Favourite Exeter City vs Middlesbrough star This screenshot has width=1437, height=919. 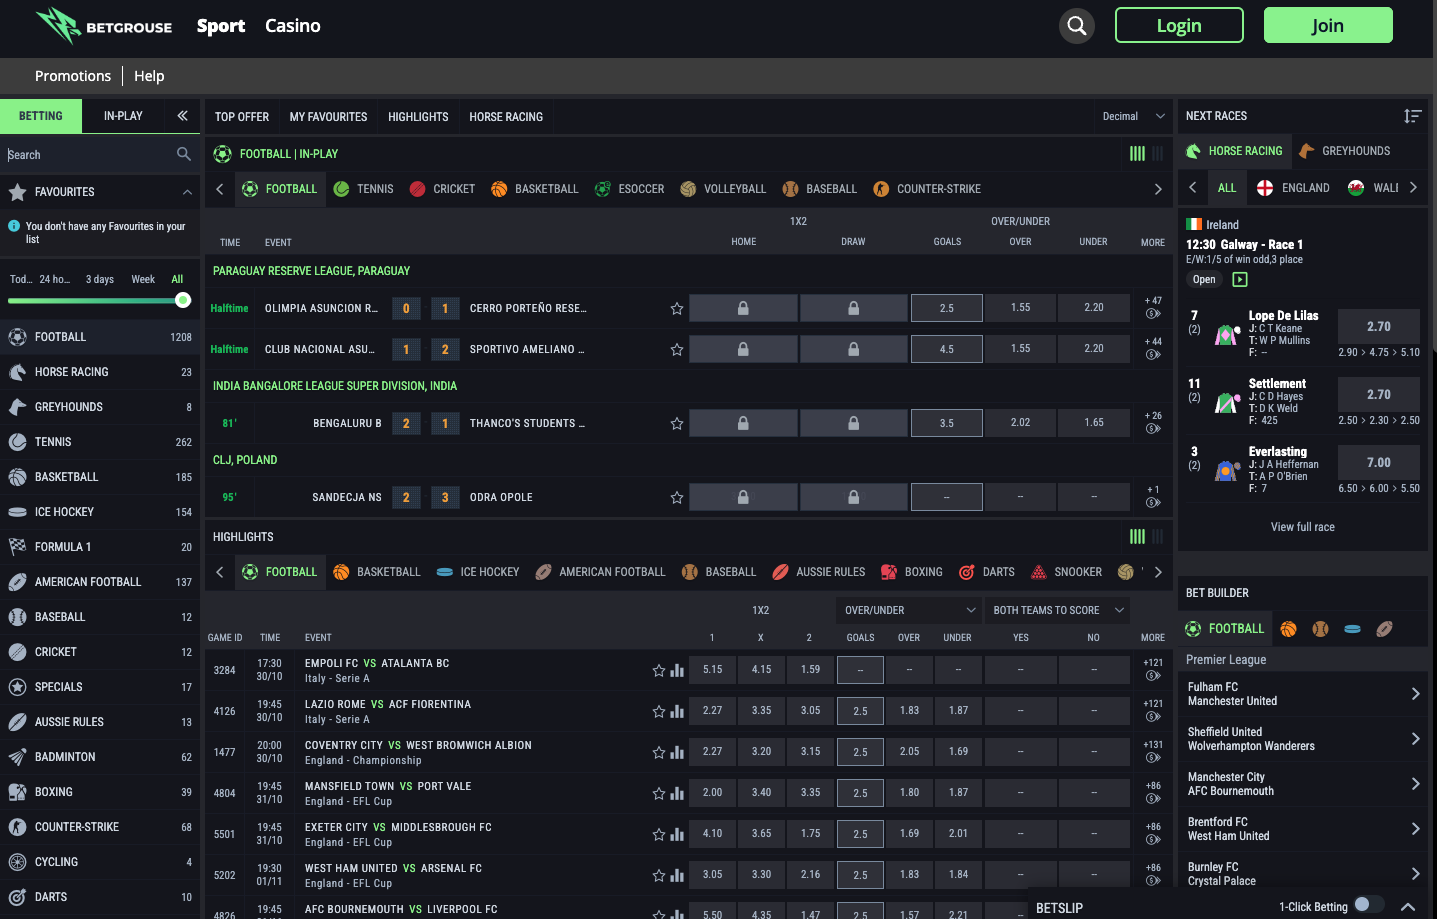(659, 835)
